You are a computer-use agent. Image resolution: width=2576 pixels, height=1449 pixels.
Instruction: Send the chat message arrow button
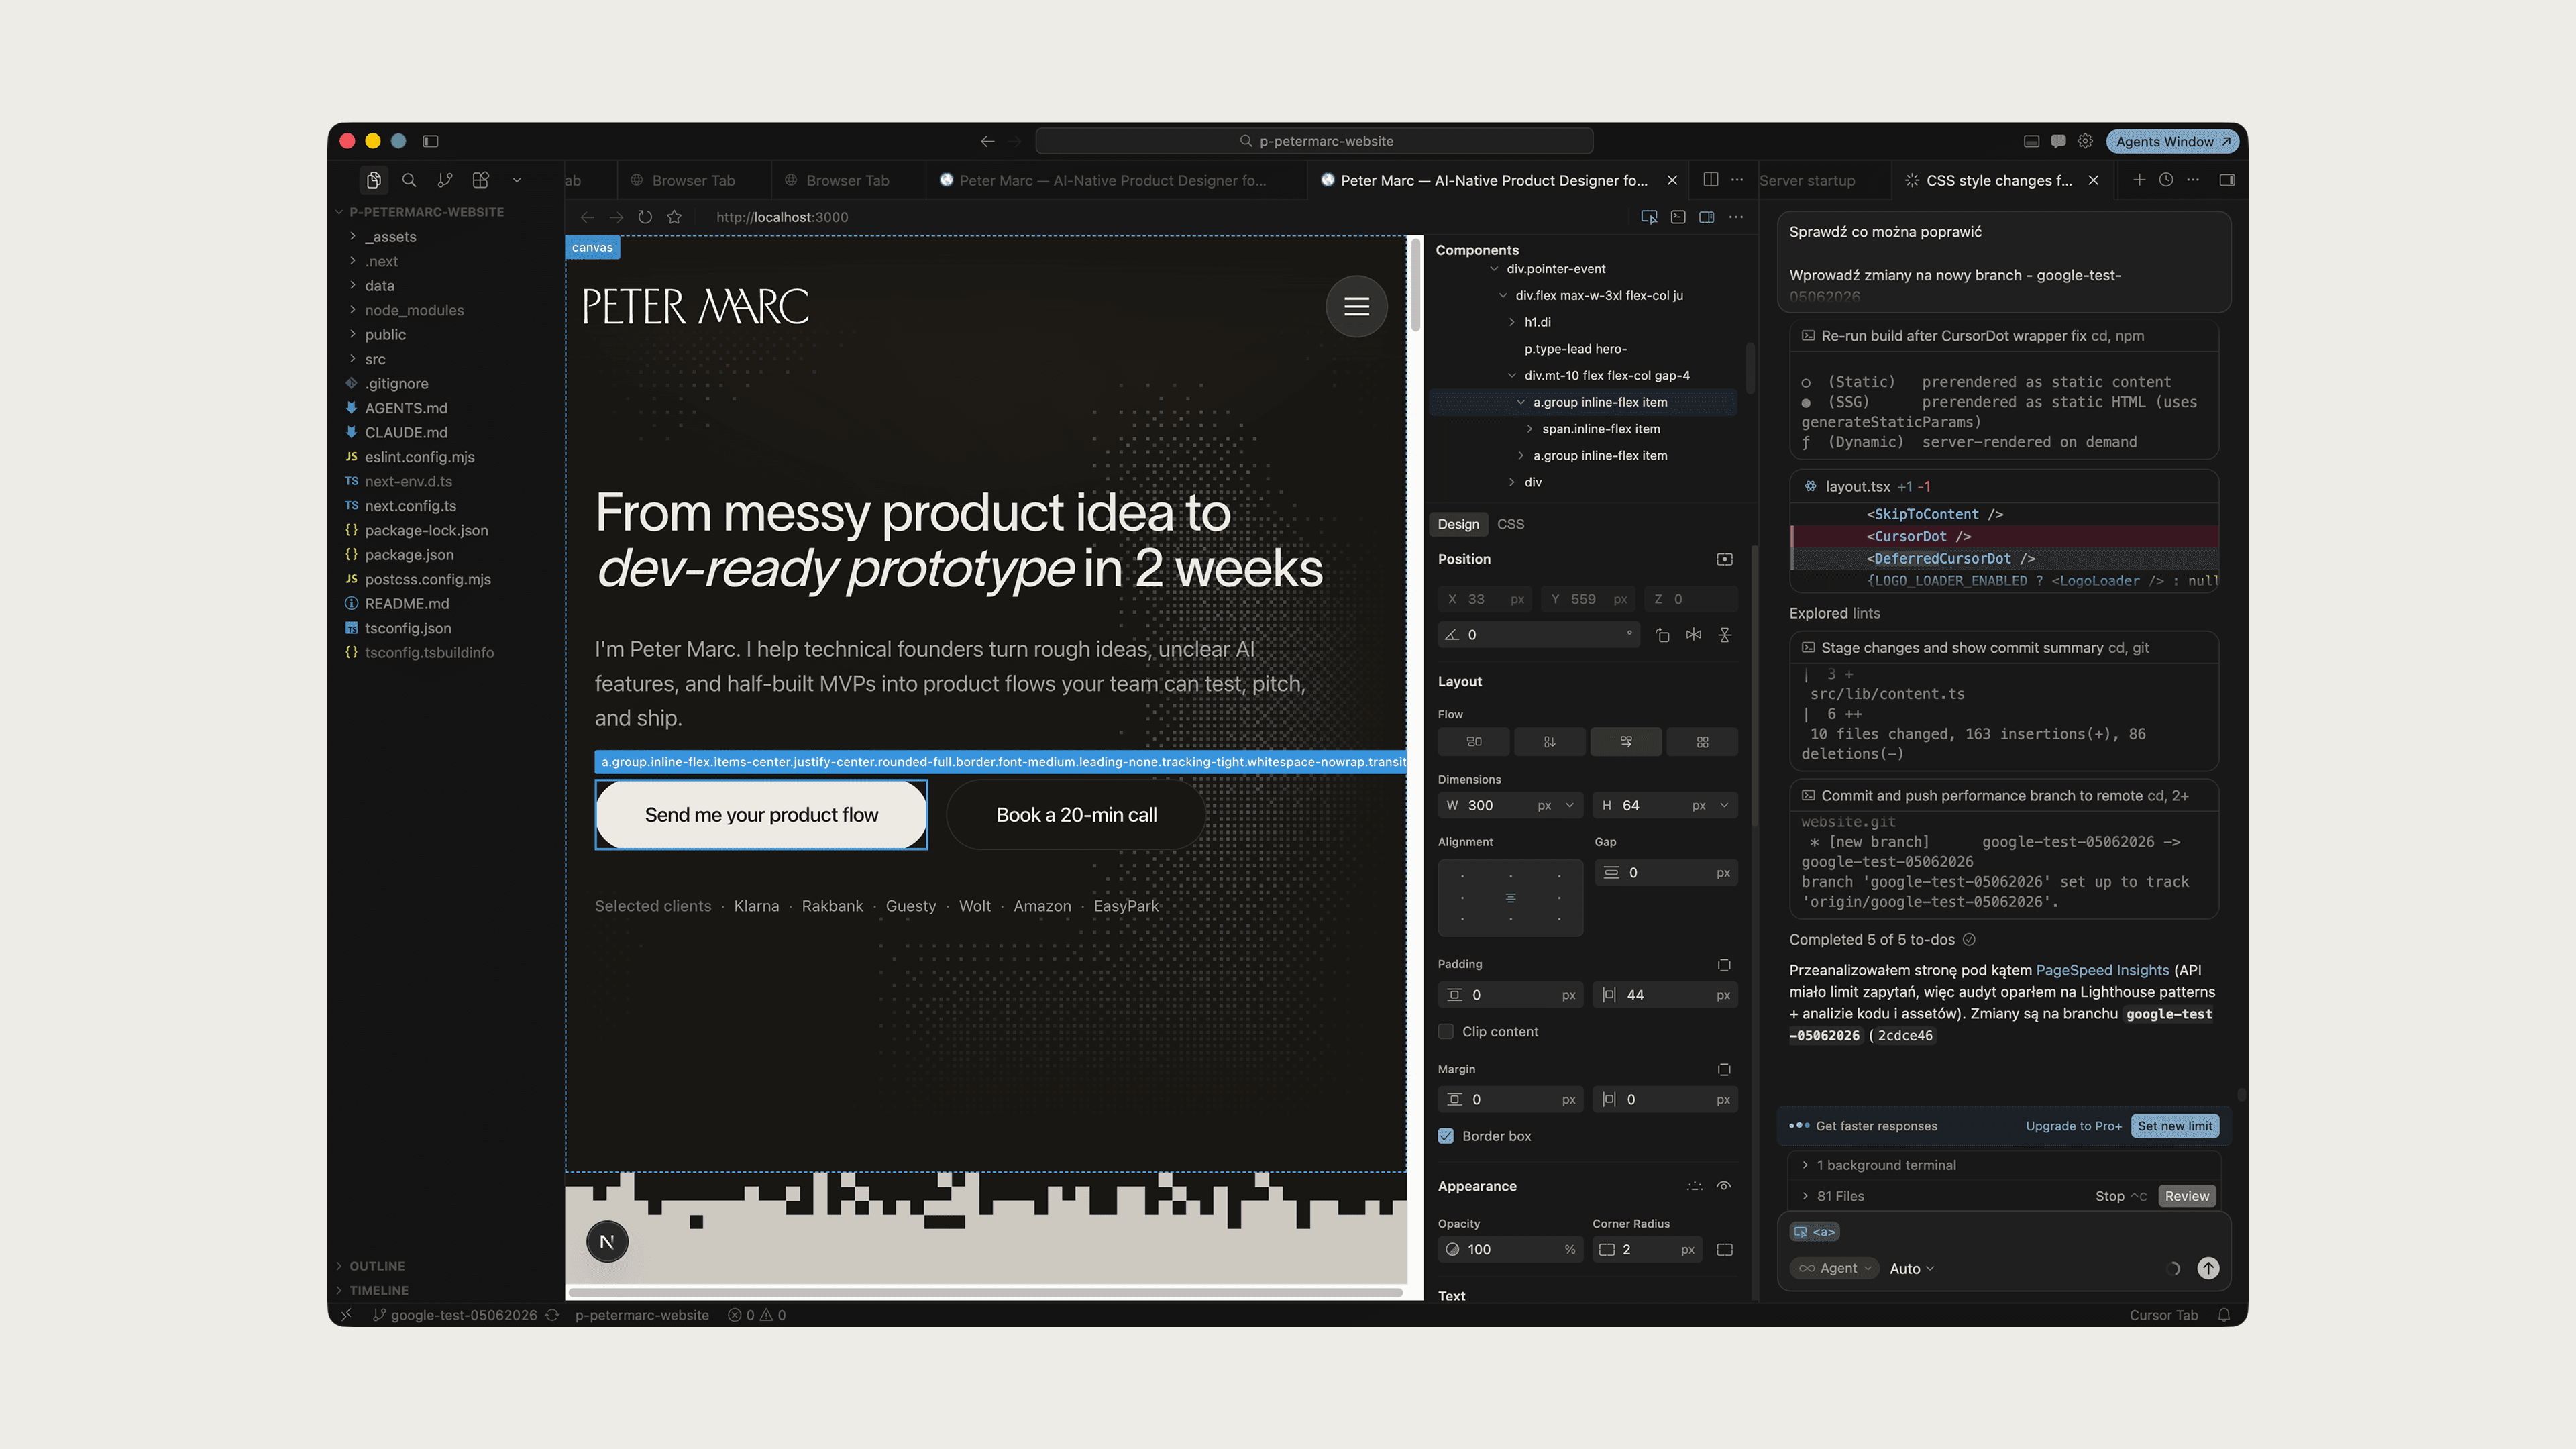click(2208, 1268)
